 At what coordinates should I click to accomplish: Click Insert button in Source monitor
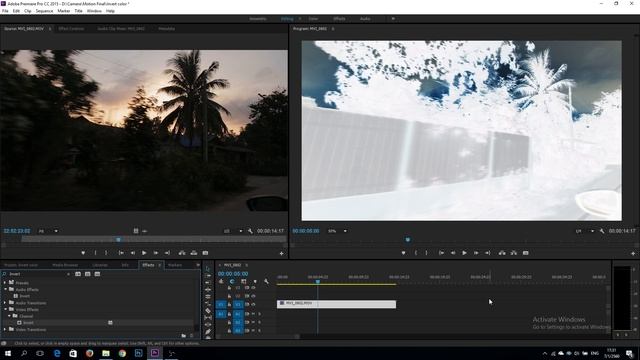182,253
